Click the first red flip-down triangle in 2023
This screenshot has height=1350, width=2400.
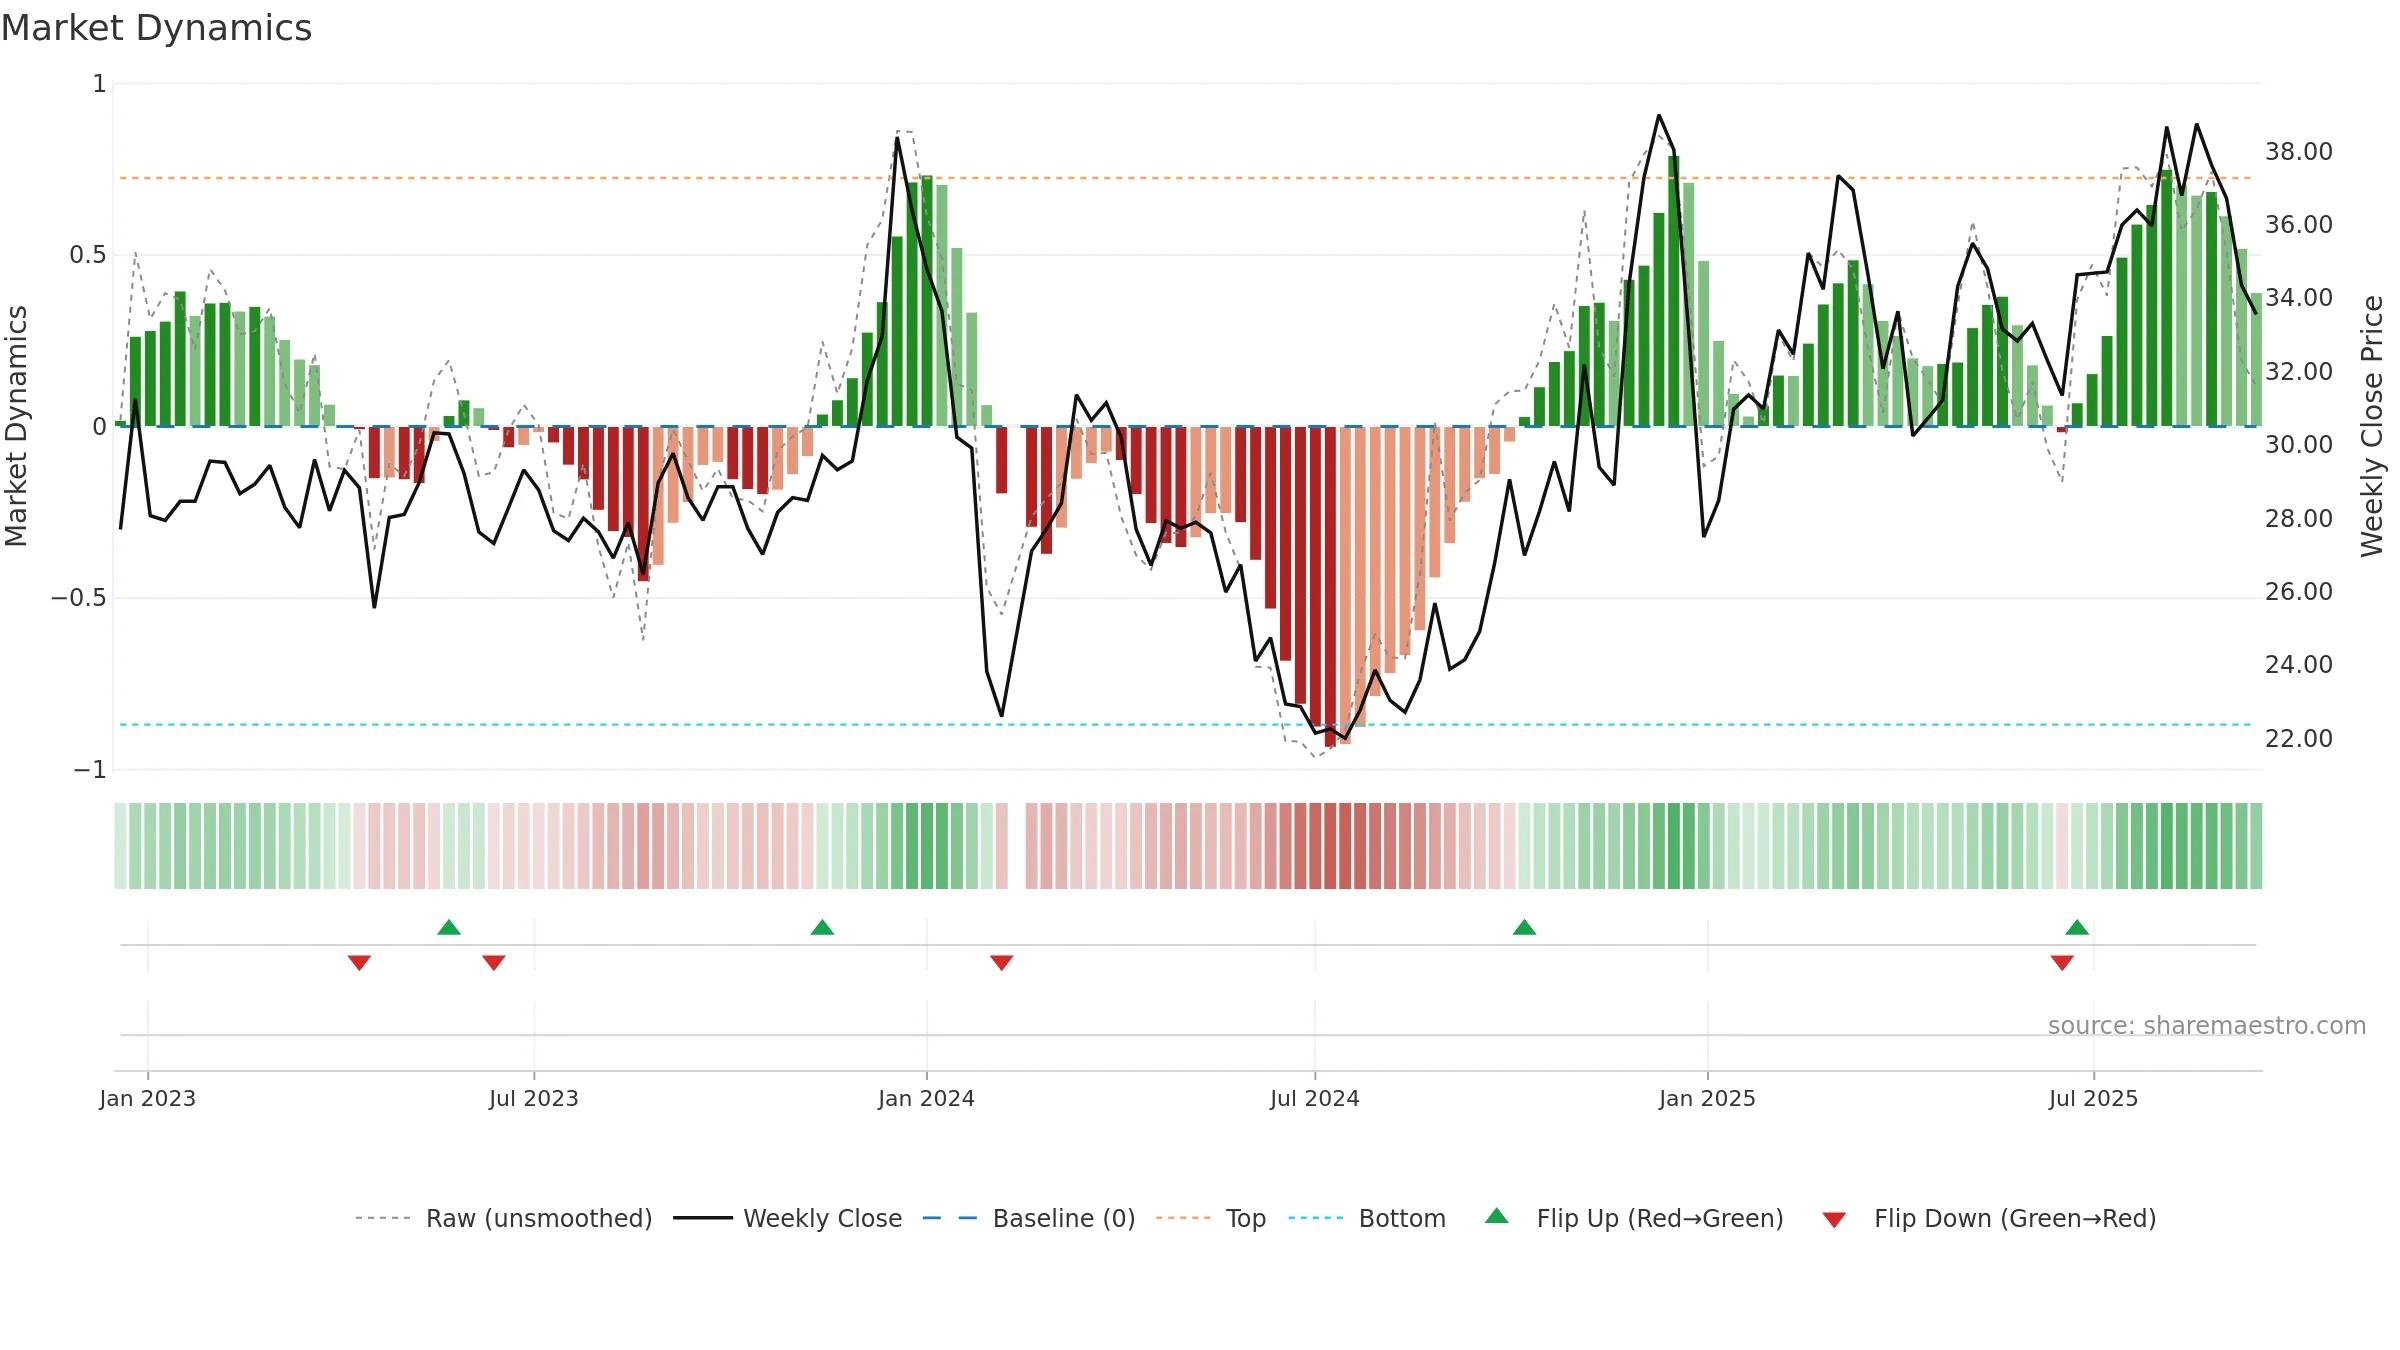pos(359,963)
